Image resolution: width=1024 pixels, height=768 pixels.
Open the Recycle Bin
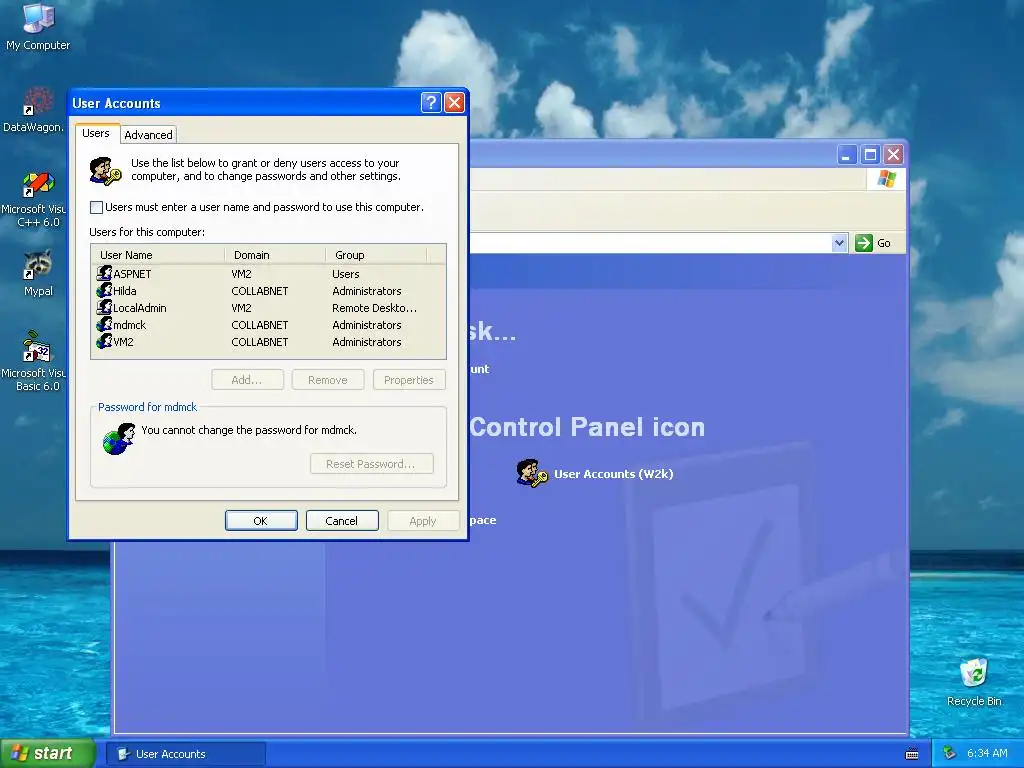(974, 682)
